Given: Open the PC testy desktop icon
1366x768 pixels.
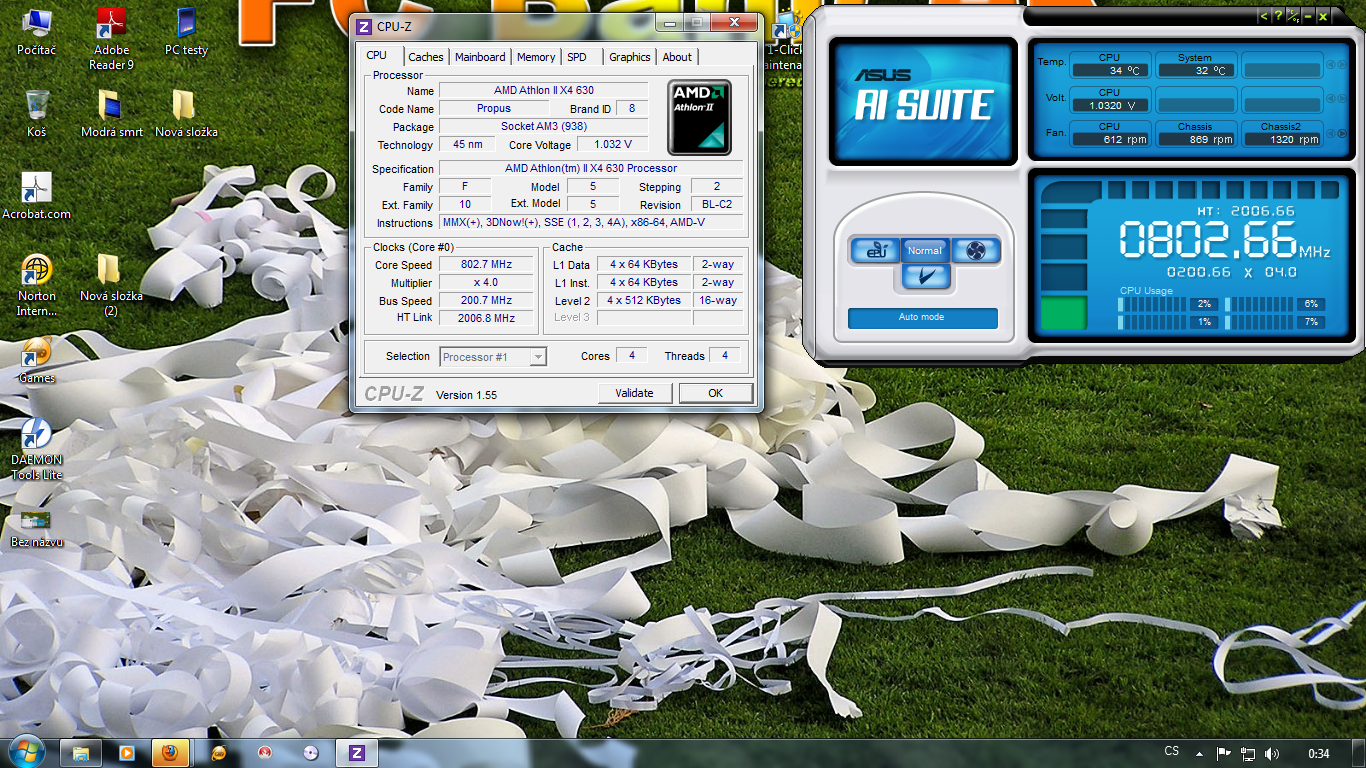Looking at the screenshot, I should pyautogui.click(x=186, y=31).
